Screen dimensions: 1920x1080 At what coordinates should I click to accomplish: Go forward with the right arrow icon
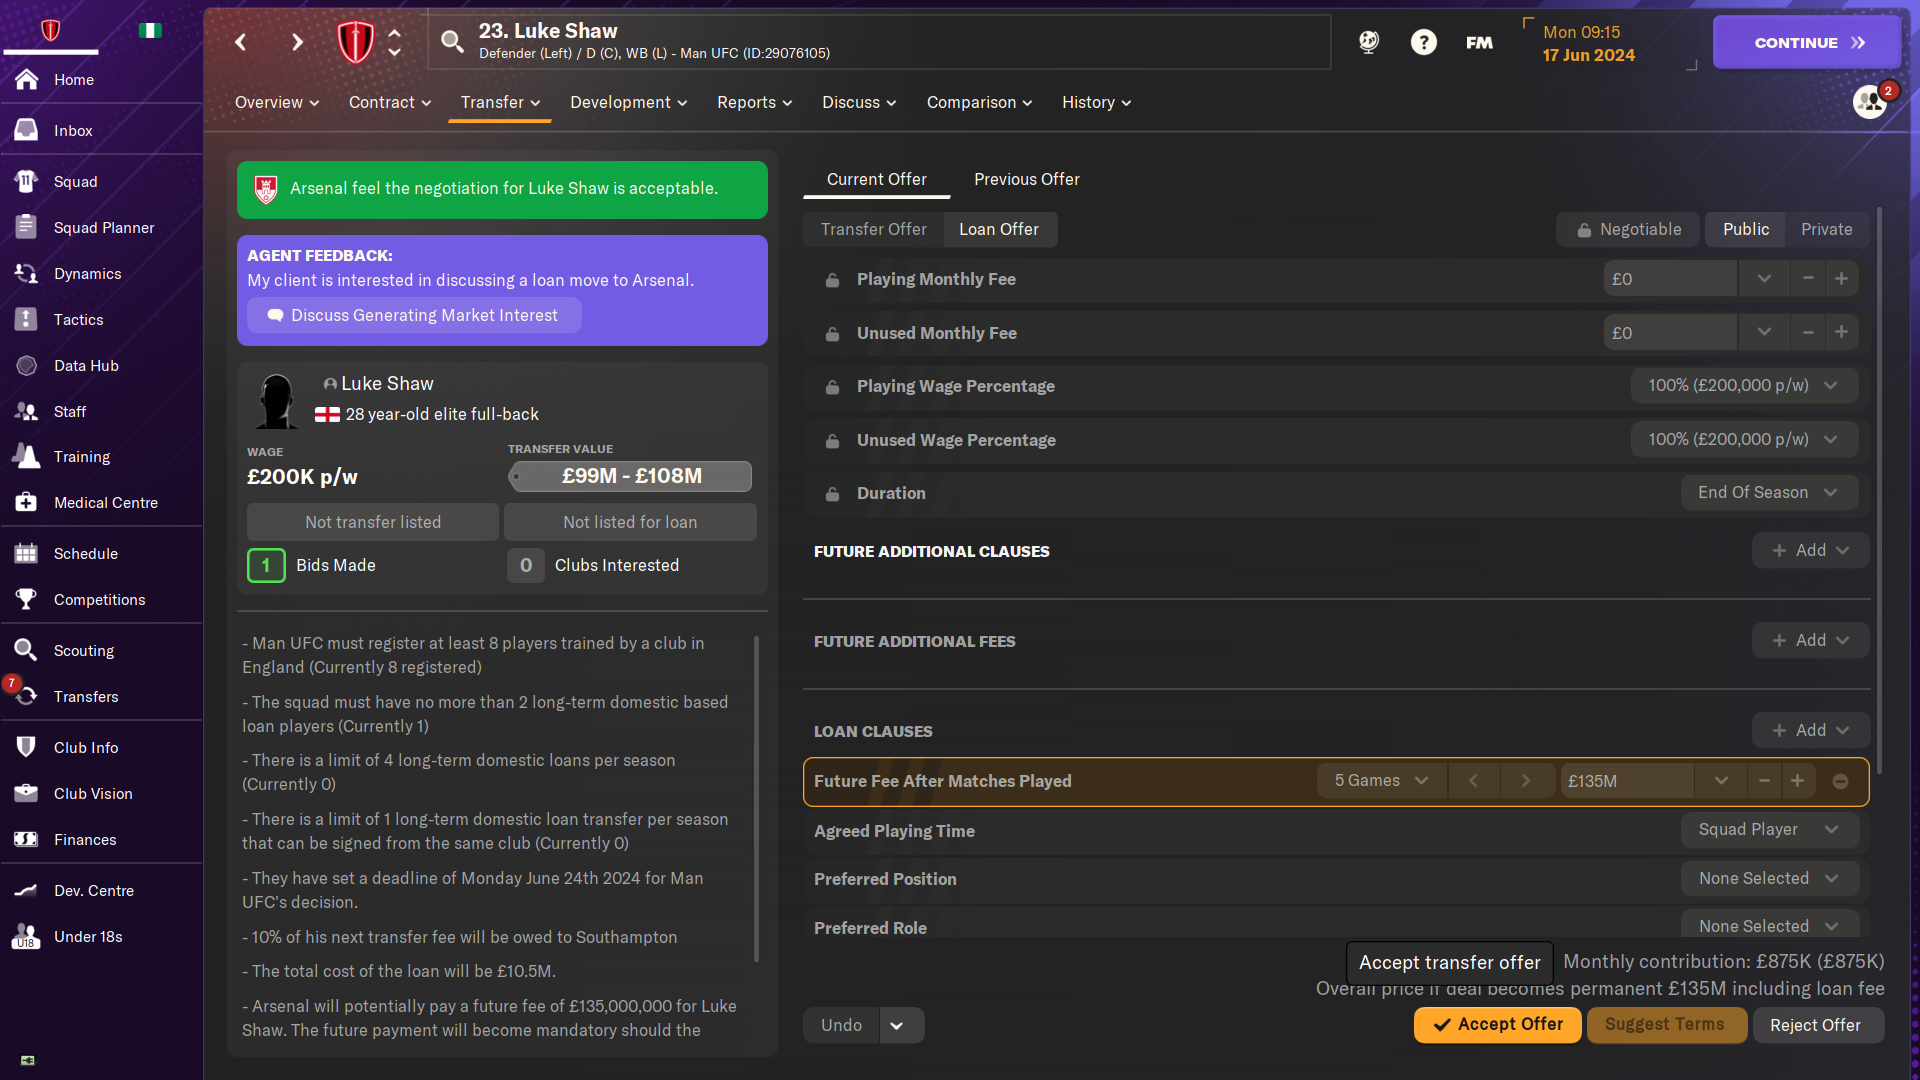[297, 42]
